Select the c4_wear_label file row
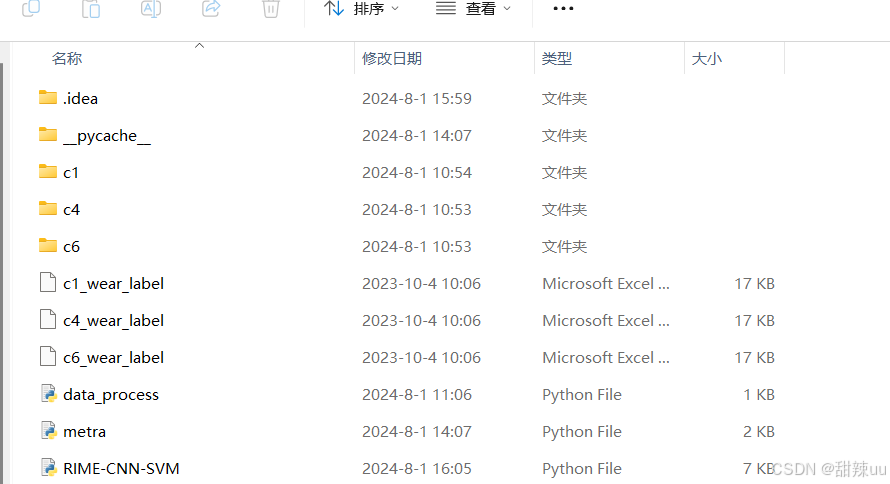The width and height of the screenshot is (890, 484). pos(406,321)
